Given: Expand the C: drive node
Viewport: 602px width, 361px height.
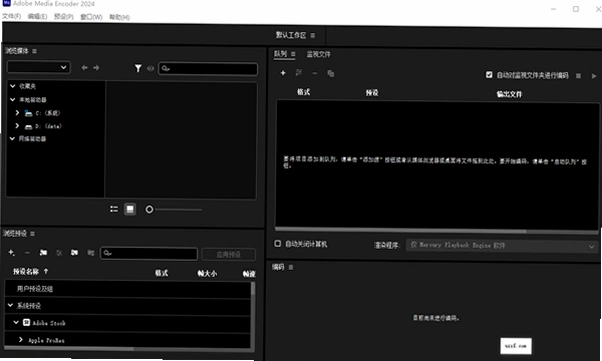Looking at the screenshot, I should pyautogui.click(x=17, y=113).
